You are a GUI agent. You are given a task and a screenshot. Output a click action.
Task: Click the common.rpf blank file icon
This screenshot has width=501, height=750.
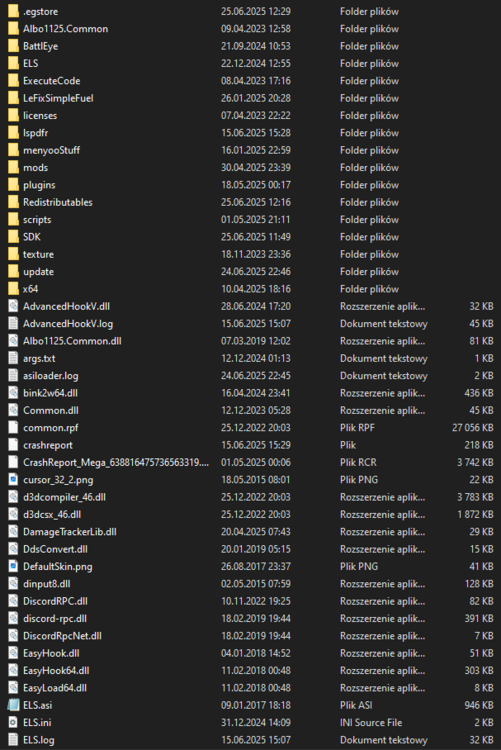click(13, 428)
